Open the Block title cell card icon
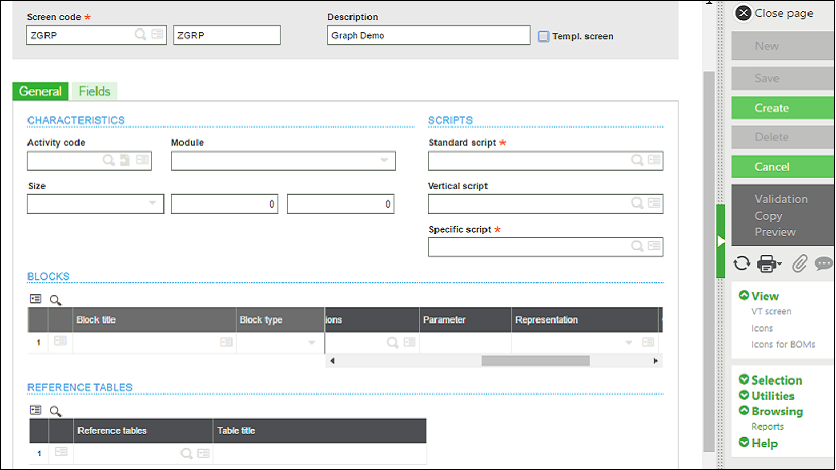836x470 pixels. (x=227, y=342)
